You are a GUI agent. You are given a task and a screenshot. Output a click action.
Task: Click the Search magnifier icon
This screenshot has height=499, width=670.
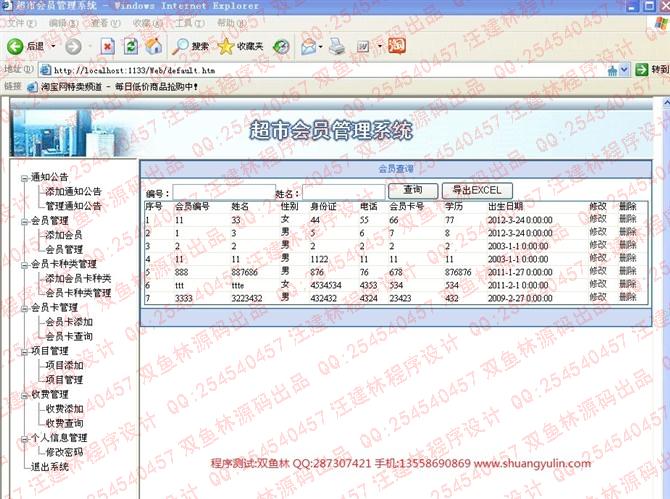coord(180,46)
